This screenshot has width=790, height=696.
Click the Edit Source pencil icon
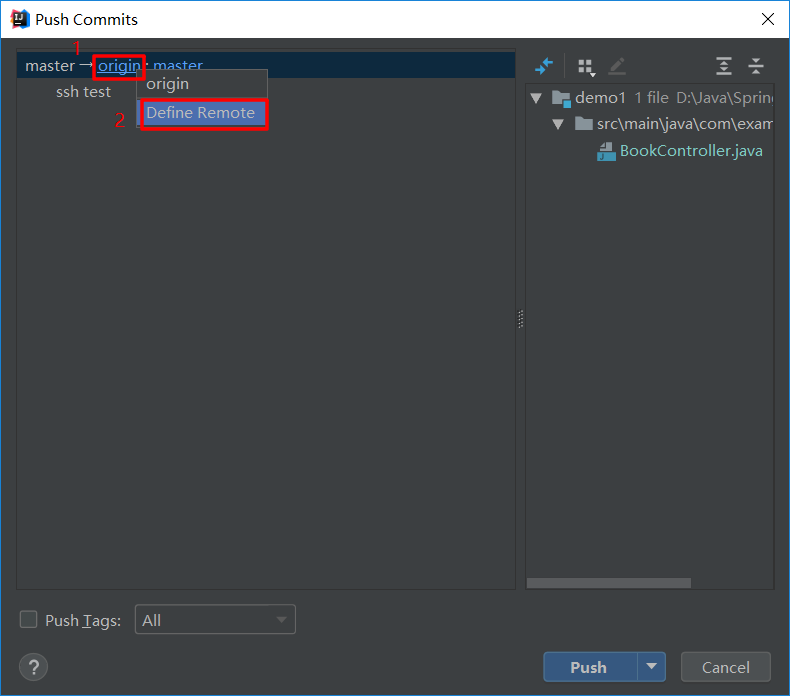(x=617, y=66)
